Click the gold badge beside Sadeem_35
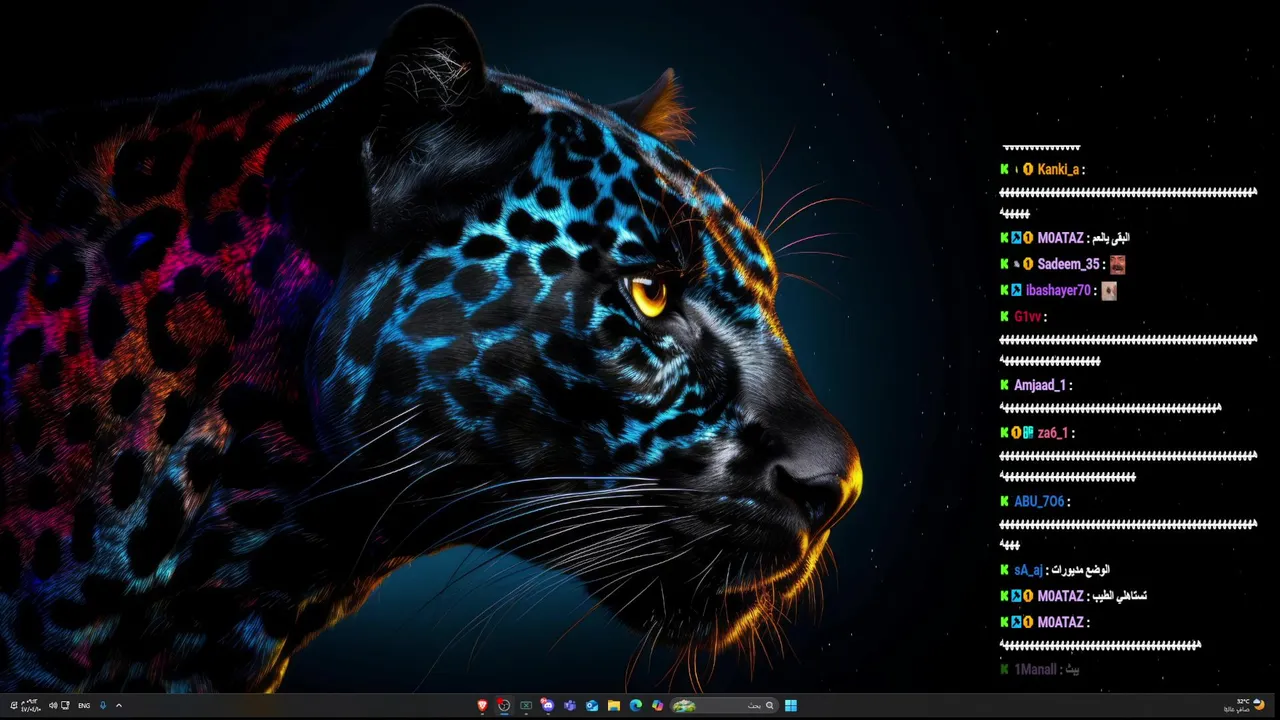Screen dimensions: 1280x720 click(x=1028, y=264)
